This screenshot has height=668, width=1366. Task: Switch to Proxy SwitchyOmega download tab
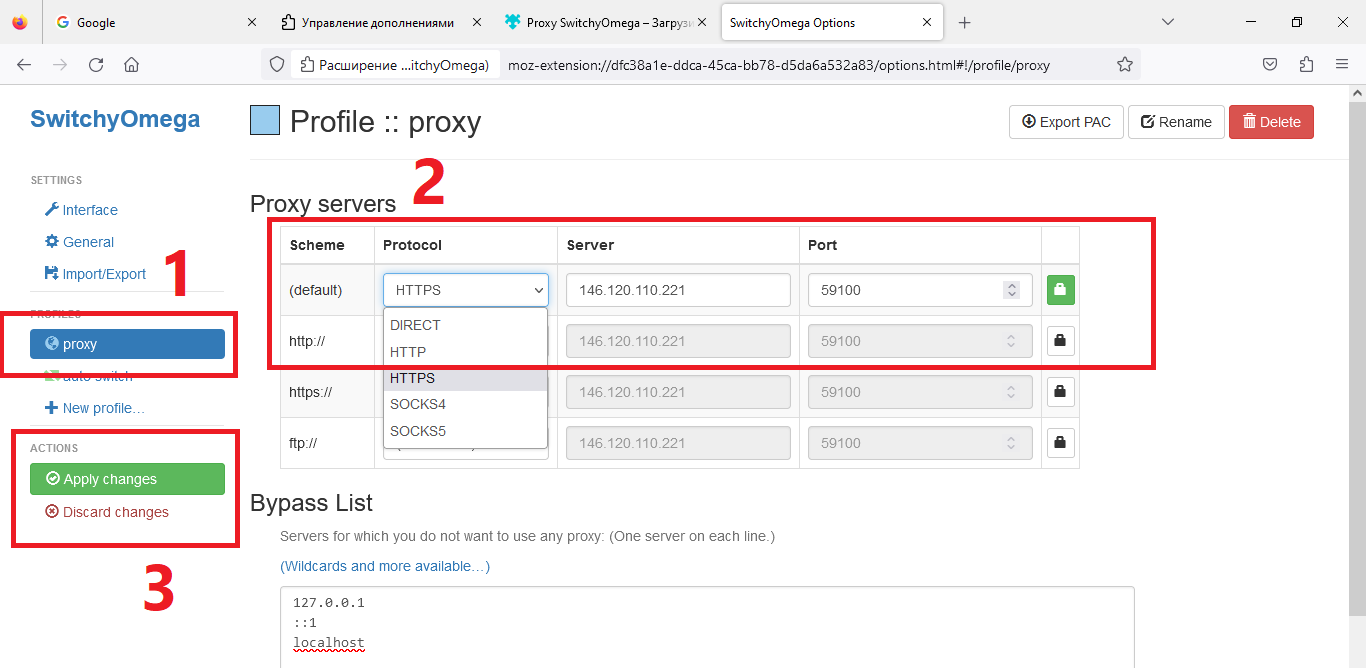(x=607, y=22)
